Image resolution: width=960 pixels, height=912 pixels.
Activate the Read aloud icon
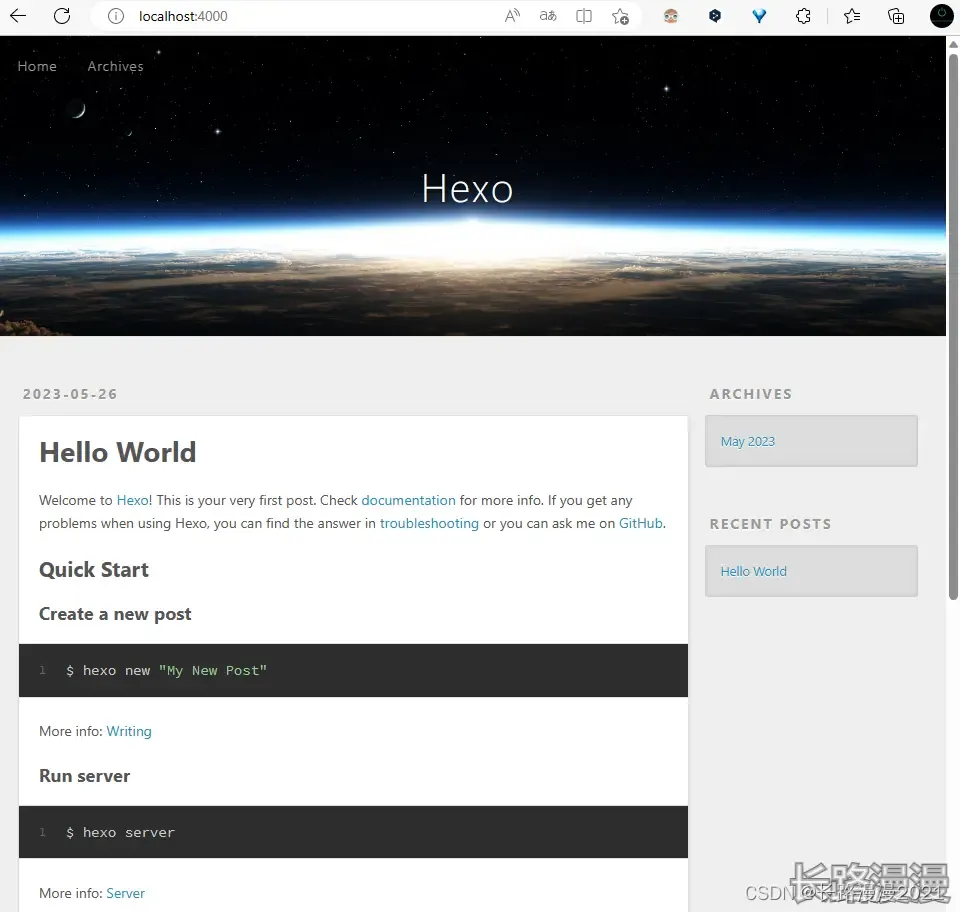click(512, 16)
